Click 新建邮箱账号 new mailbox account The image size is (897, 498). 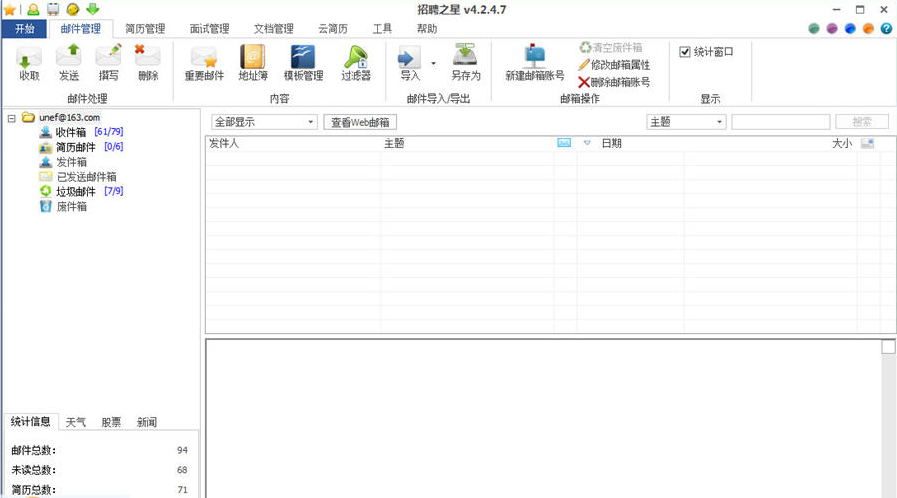[534, 63]
